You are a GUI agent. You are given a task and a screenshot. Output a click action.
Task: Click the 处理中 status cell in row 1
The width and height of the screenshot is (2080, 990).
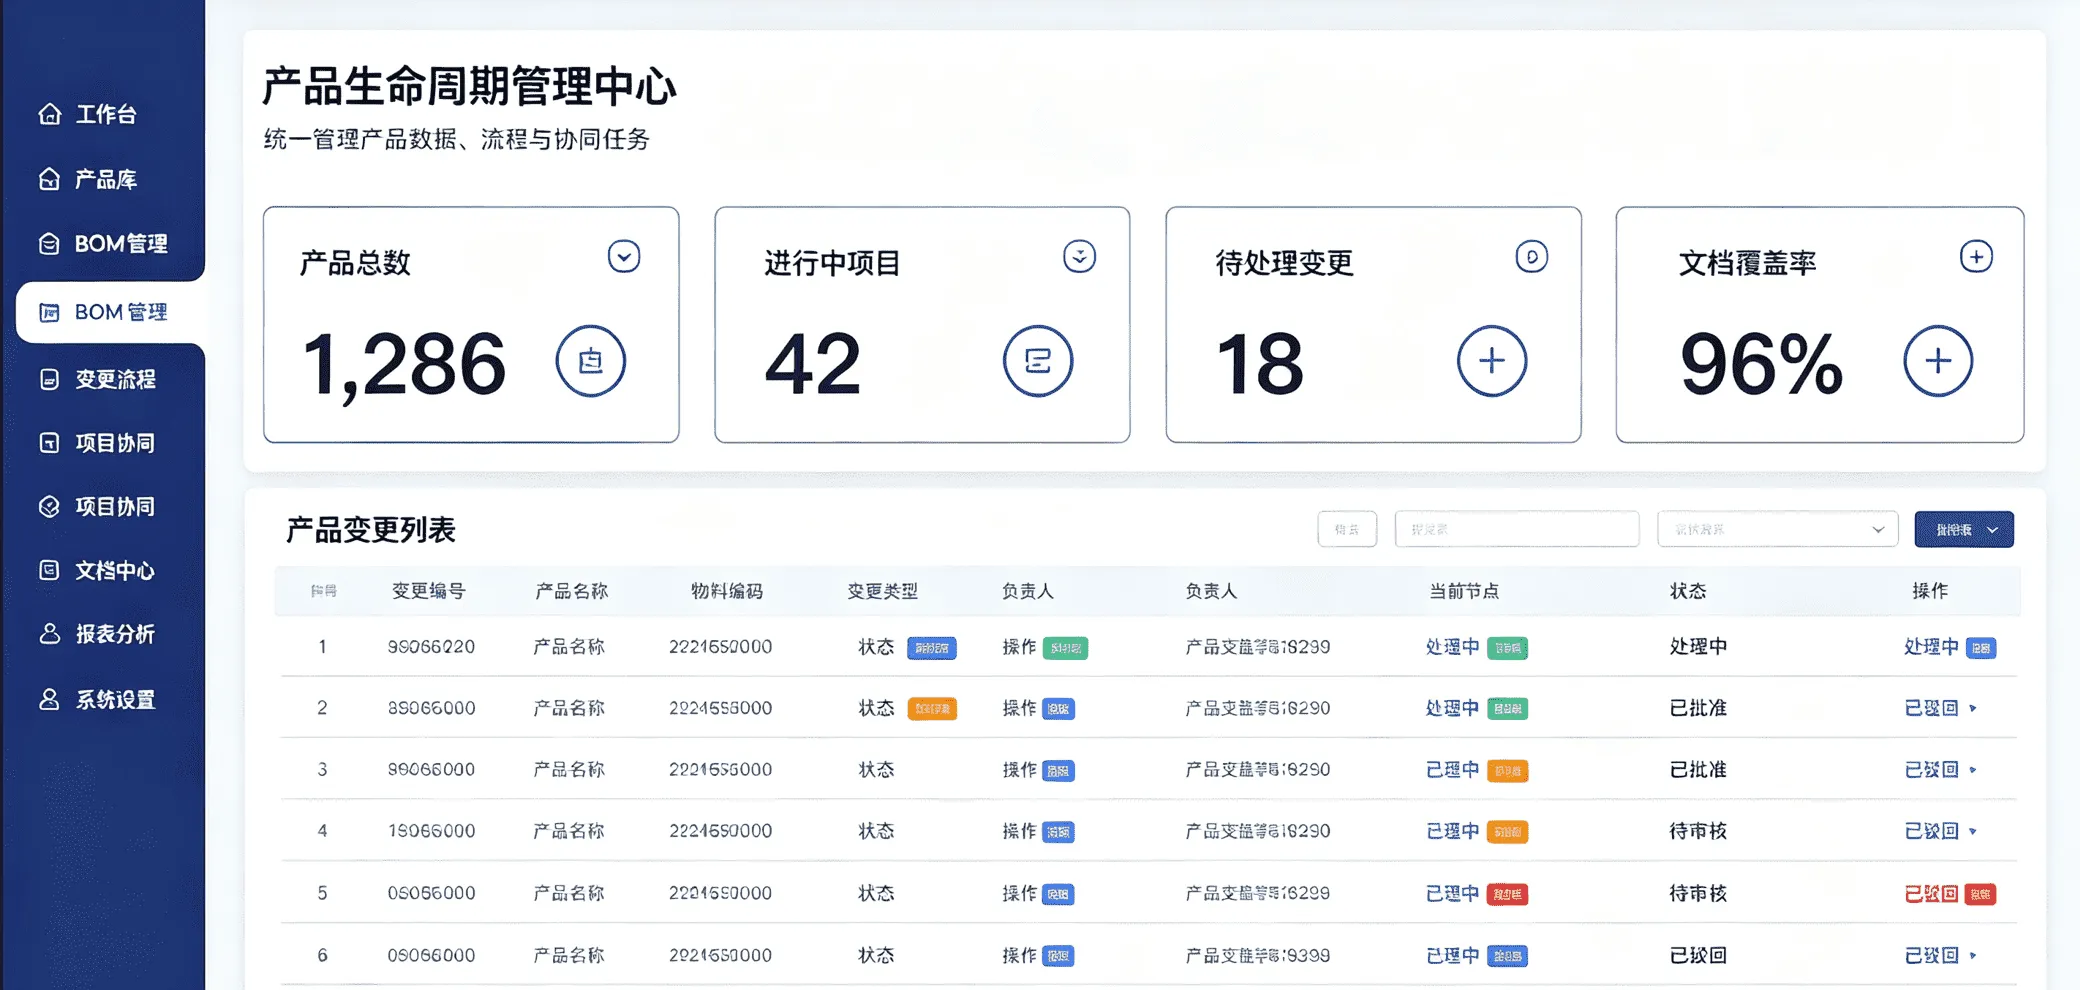coord(1698,647)
